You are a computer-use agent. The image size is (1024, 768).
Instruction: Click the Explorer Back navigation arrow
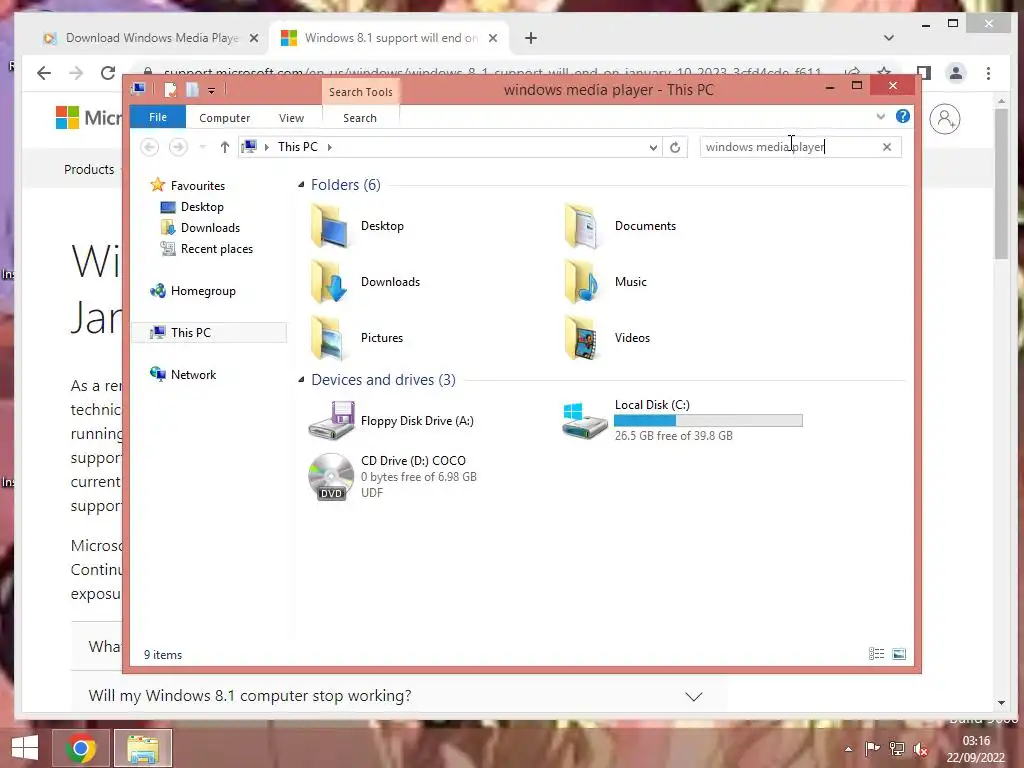click(150, 147)
